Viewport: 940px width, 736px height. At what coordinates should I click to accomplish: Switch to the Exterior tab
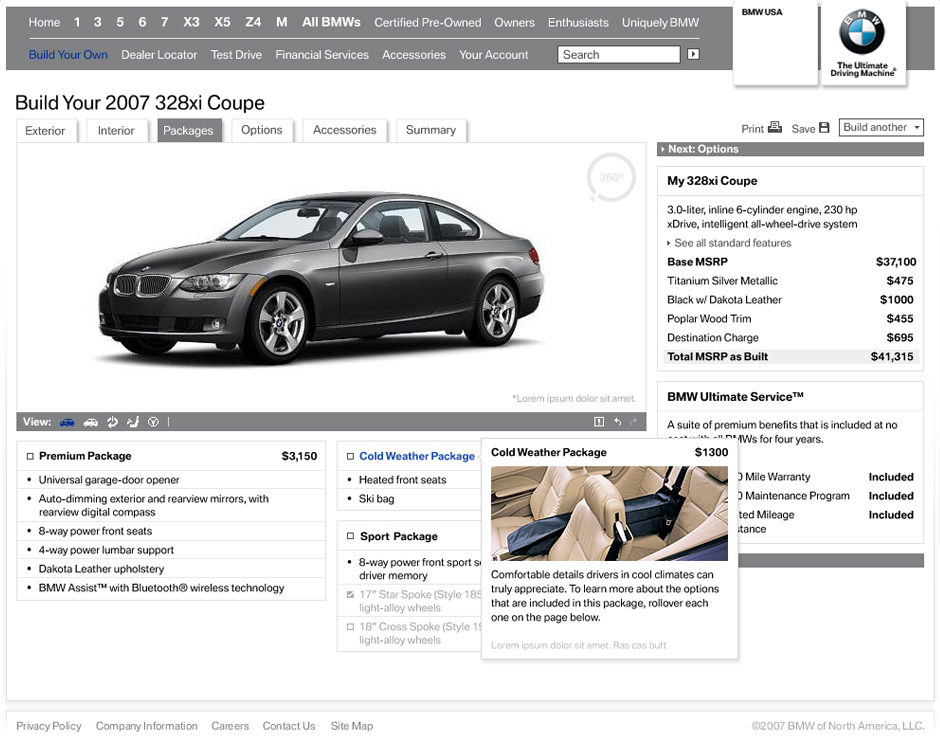46,131
